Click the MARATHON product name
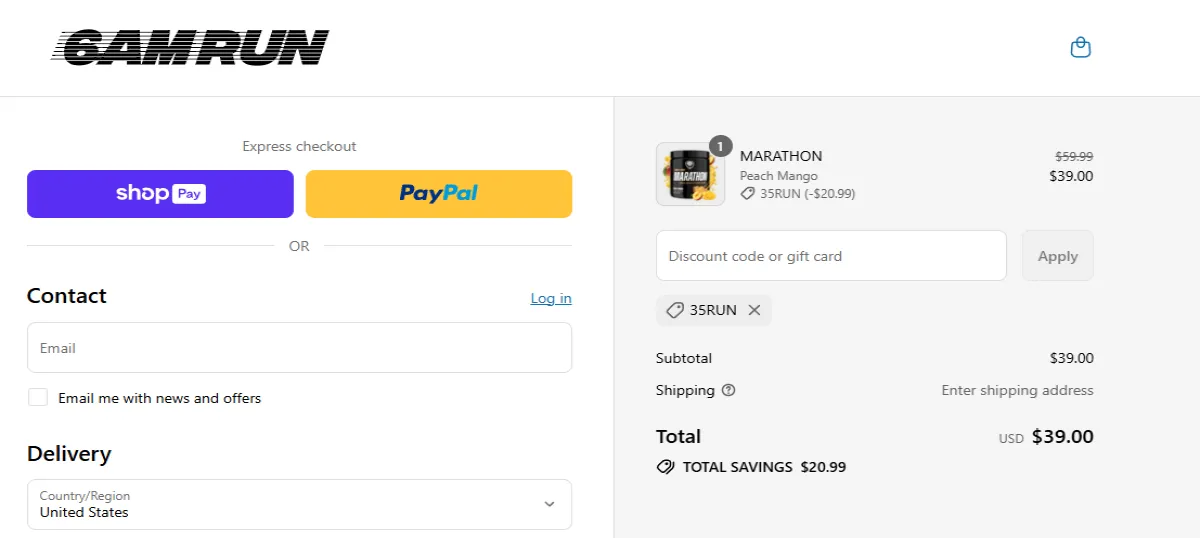Image resolution: width=1200 pixels, height=538 pixels. [781, 156]
